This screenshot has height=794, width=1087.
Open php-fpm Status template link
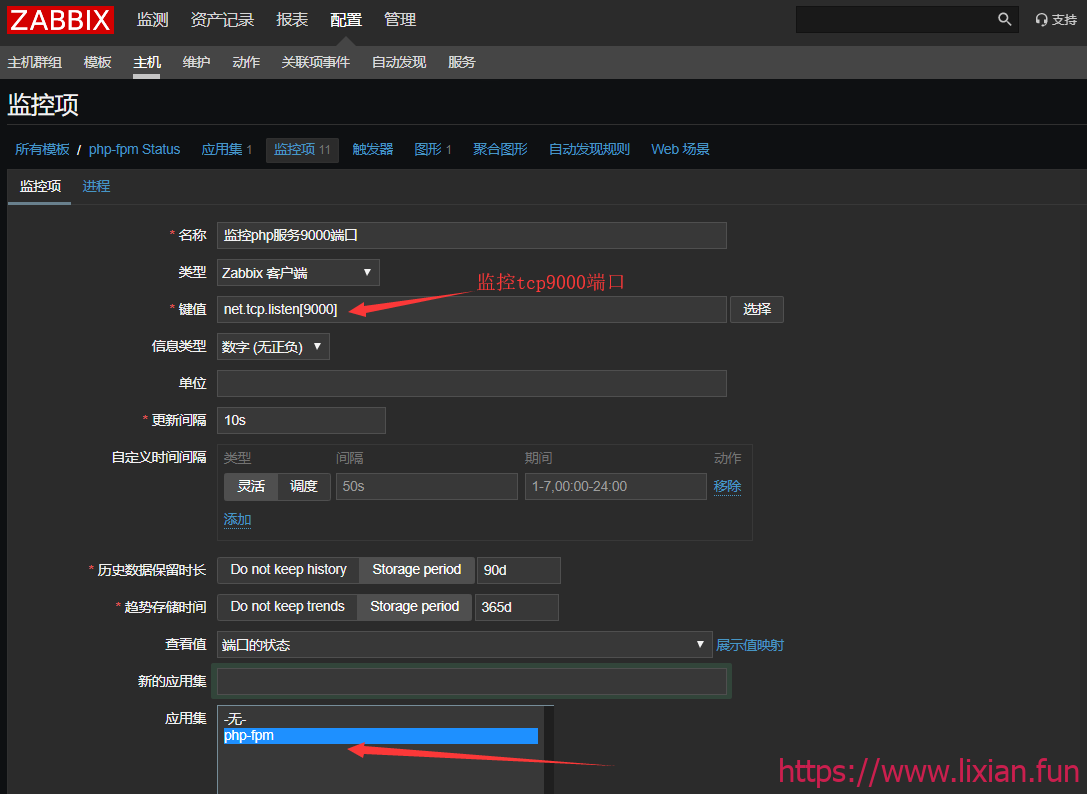click(x=134, y=149)
